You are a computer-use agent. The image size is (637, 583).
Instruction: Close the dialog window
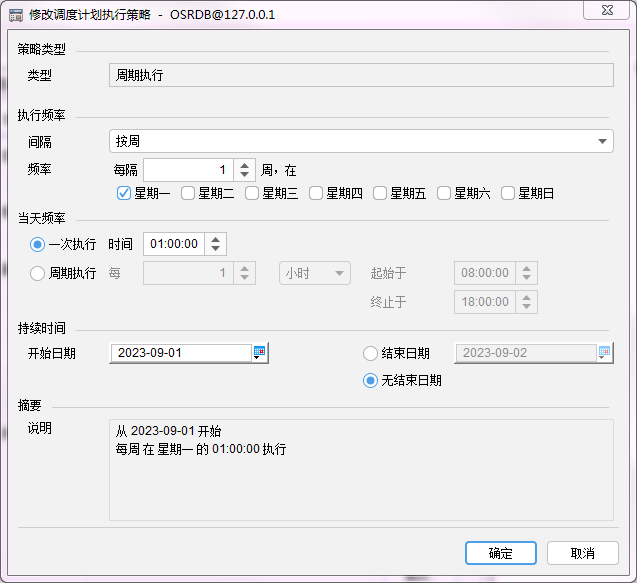coord(607,10)
